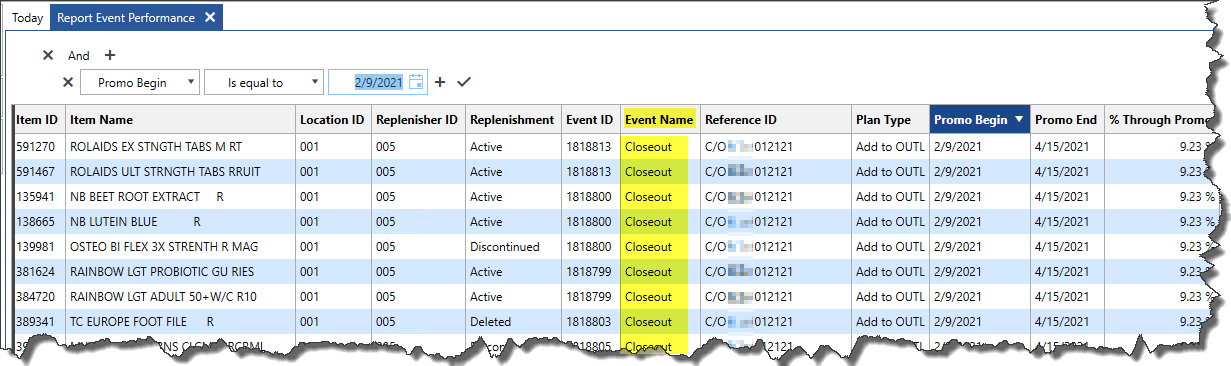Open the calendar date picker icon

[x=417, y=82]
